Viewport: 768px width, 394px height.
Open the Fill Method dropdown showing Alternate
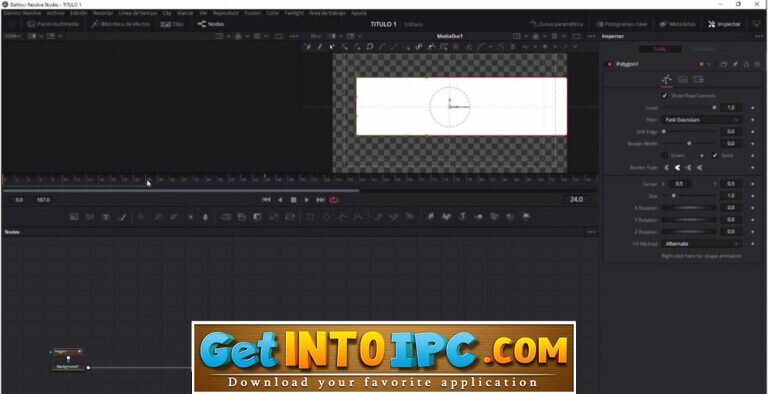coord(702,244)
